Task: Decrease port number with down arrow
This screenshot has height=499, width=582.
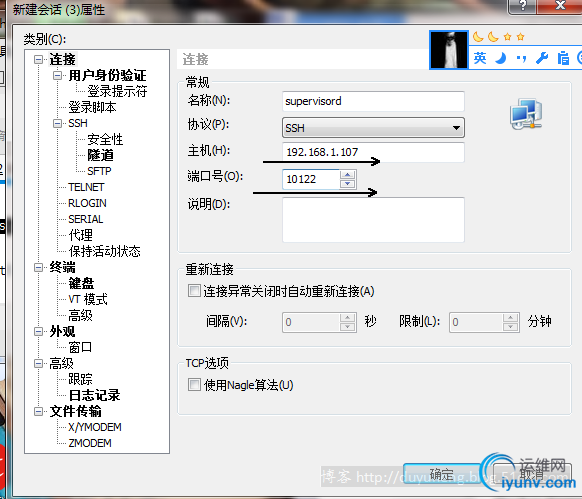Action: point(348,184)
